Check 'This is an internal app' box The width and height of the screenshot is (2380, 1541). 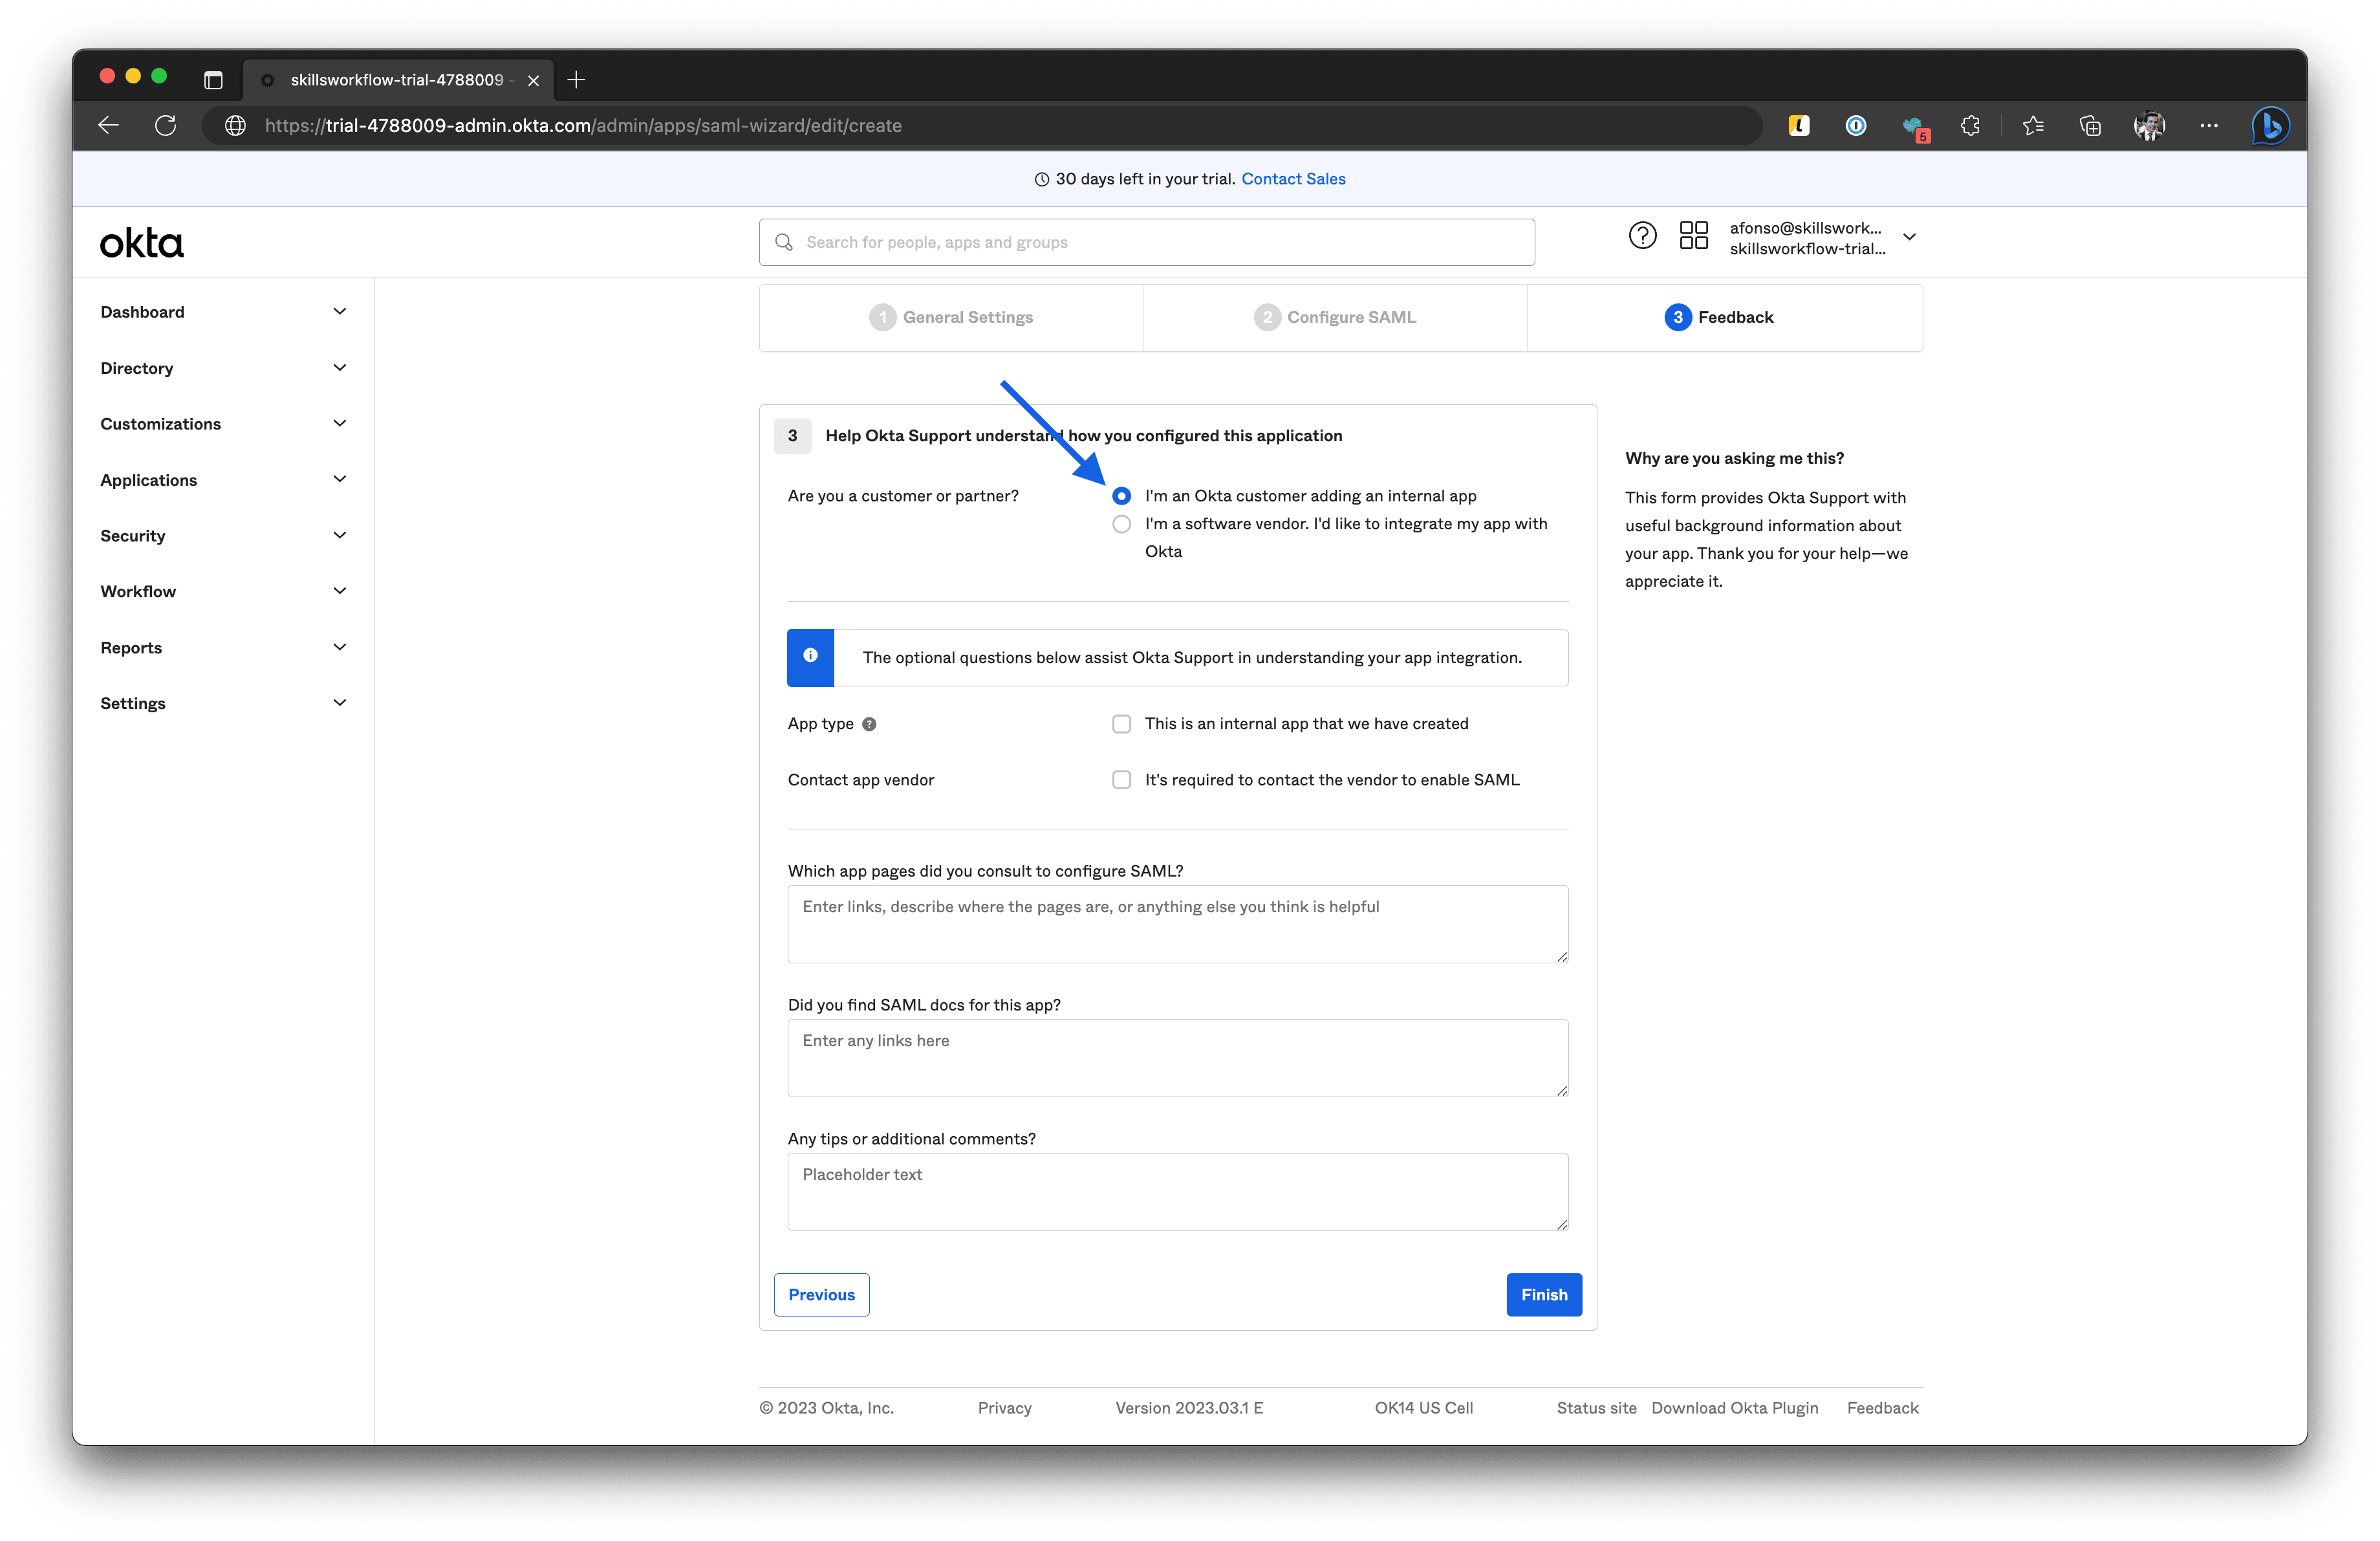point(1122,724)
